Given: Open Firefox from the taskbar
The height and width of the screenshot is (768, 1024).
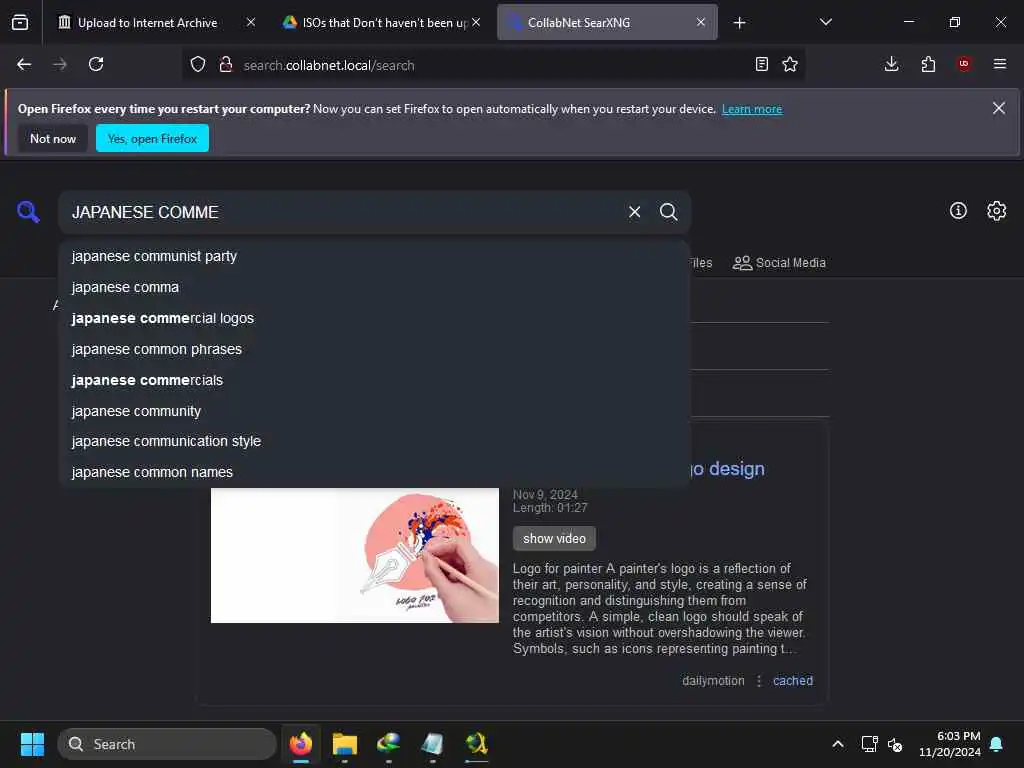Looking at the screenshot, I should (x=300, y=744).
